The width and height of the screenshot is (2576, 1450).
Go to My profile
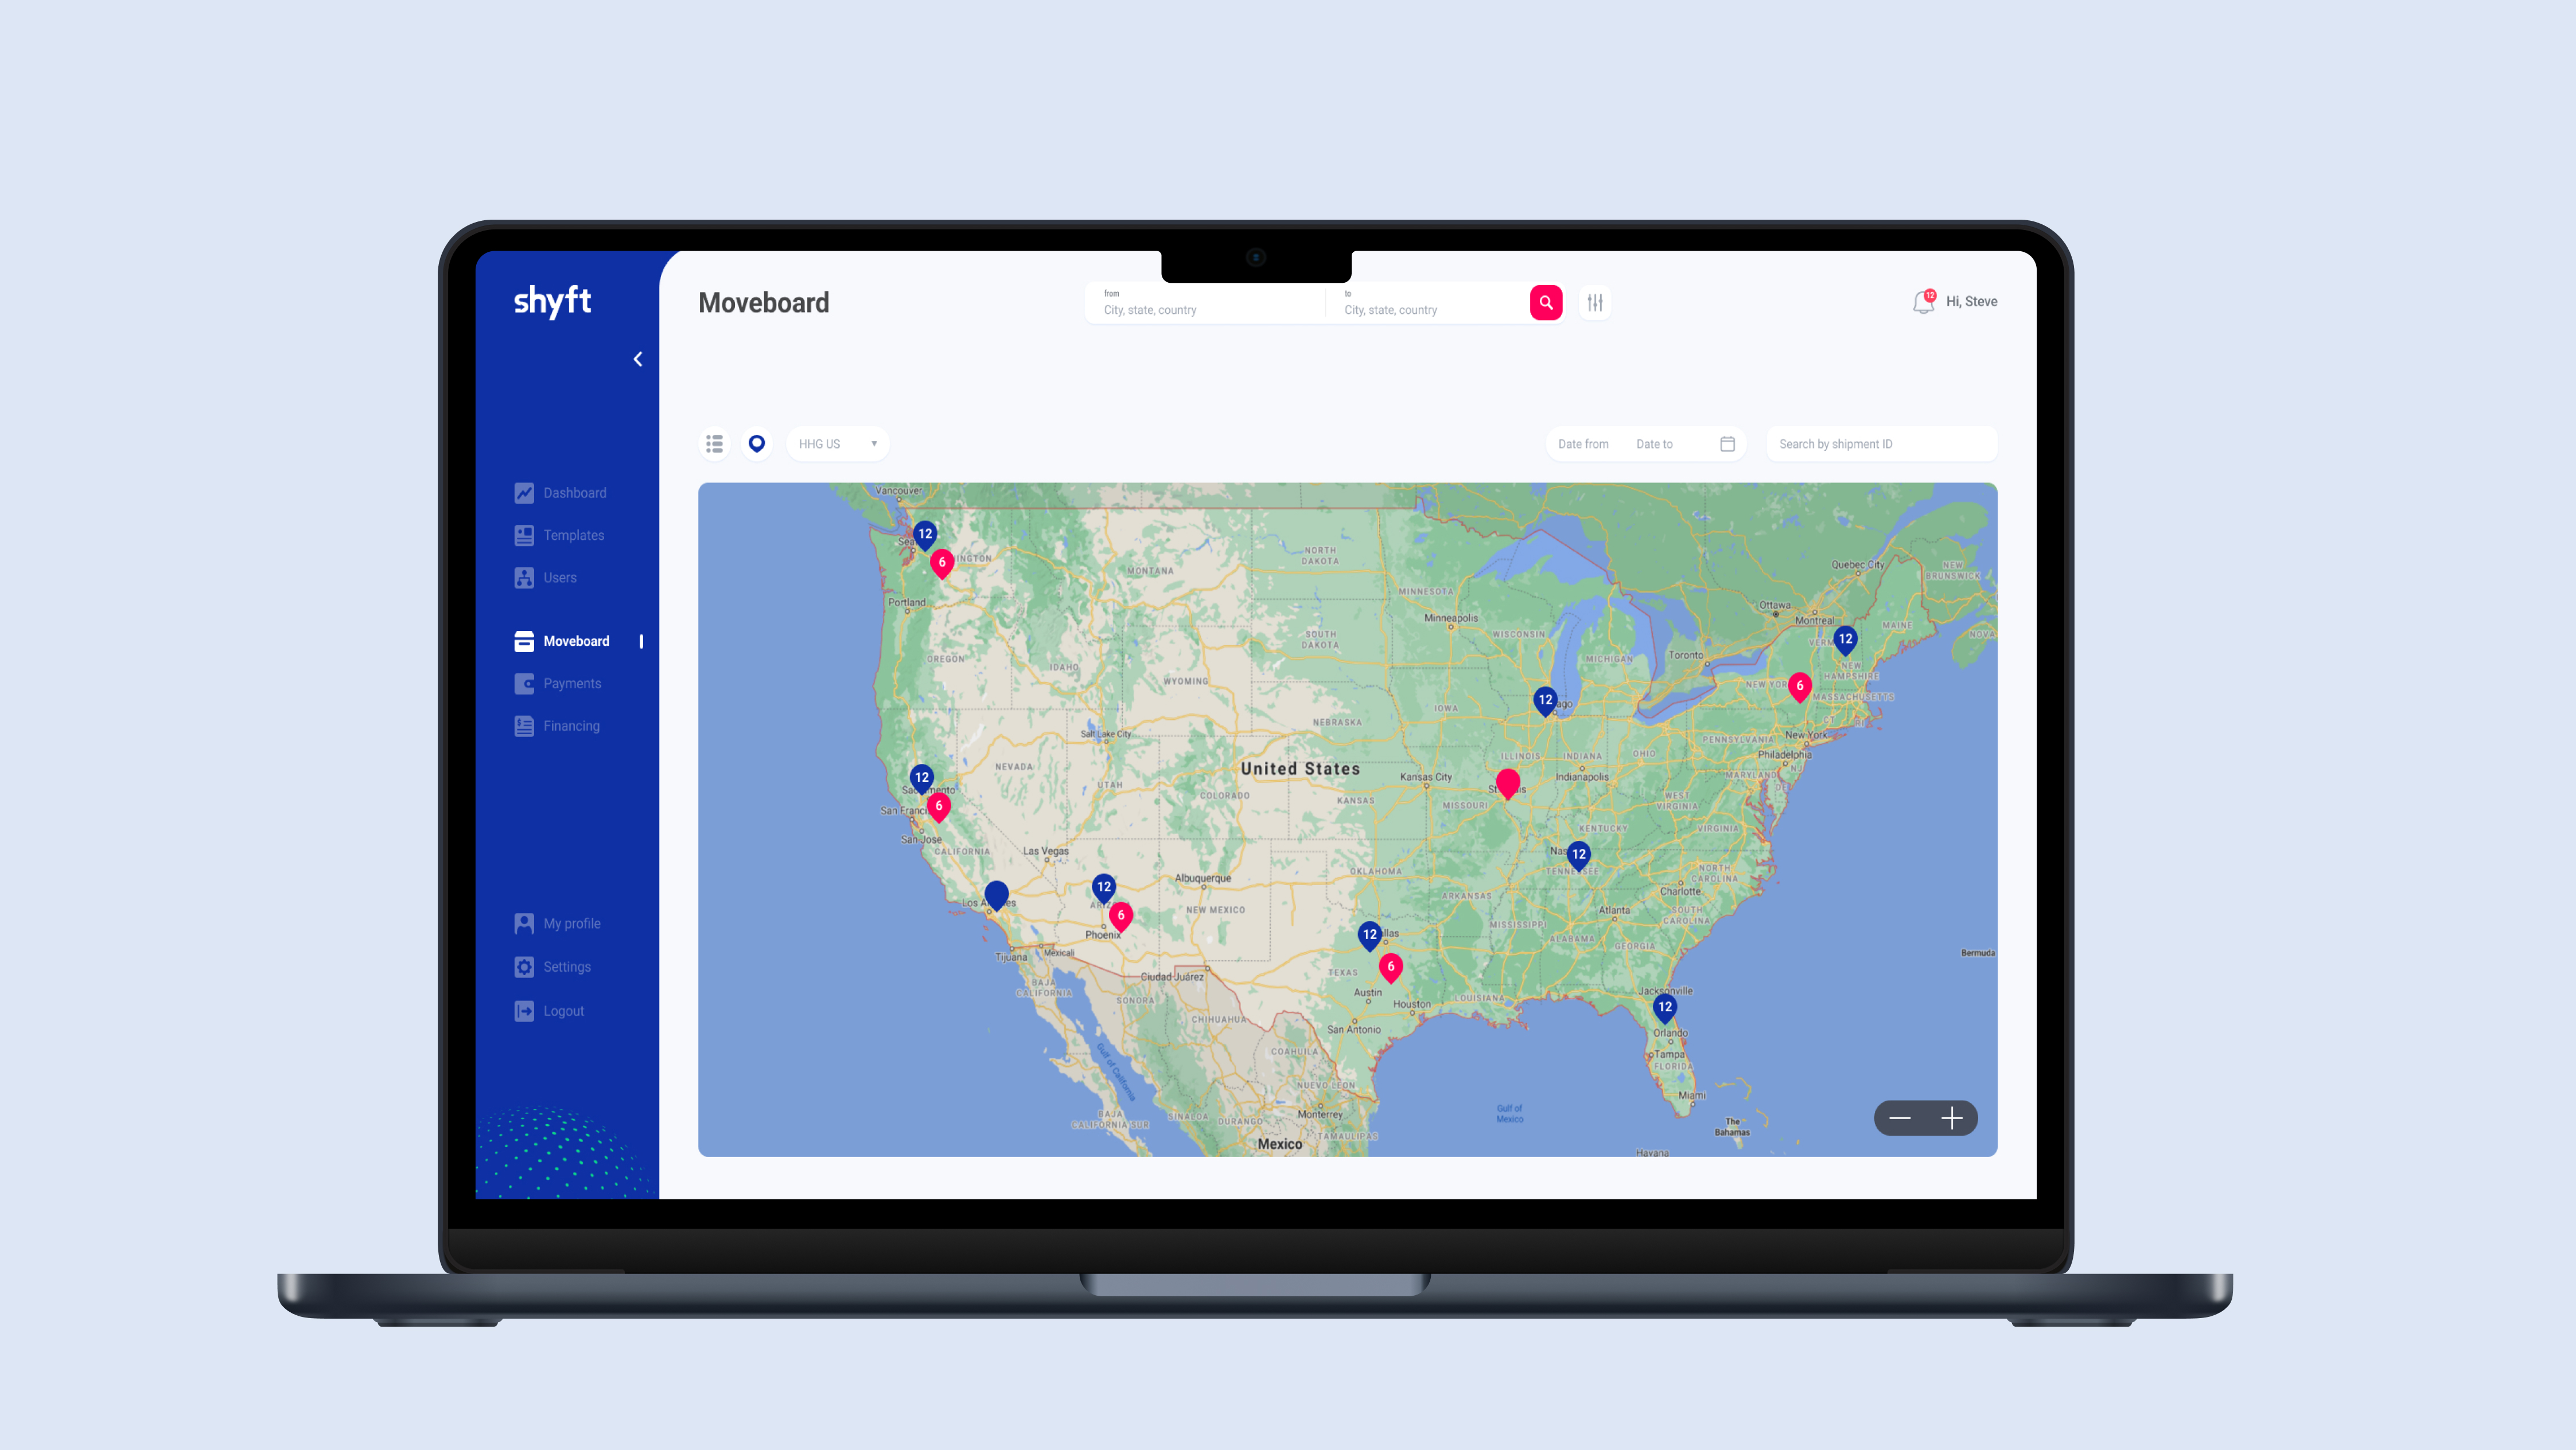pyautogui.click(x=572, y=923)
